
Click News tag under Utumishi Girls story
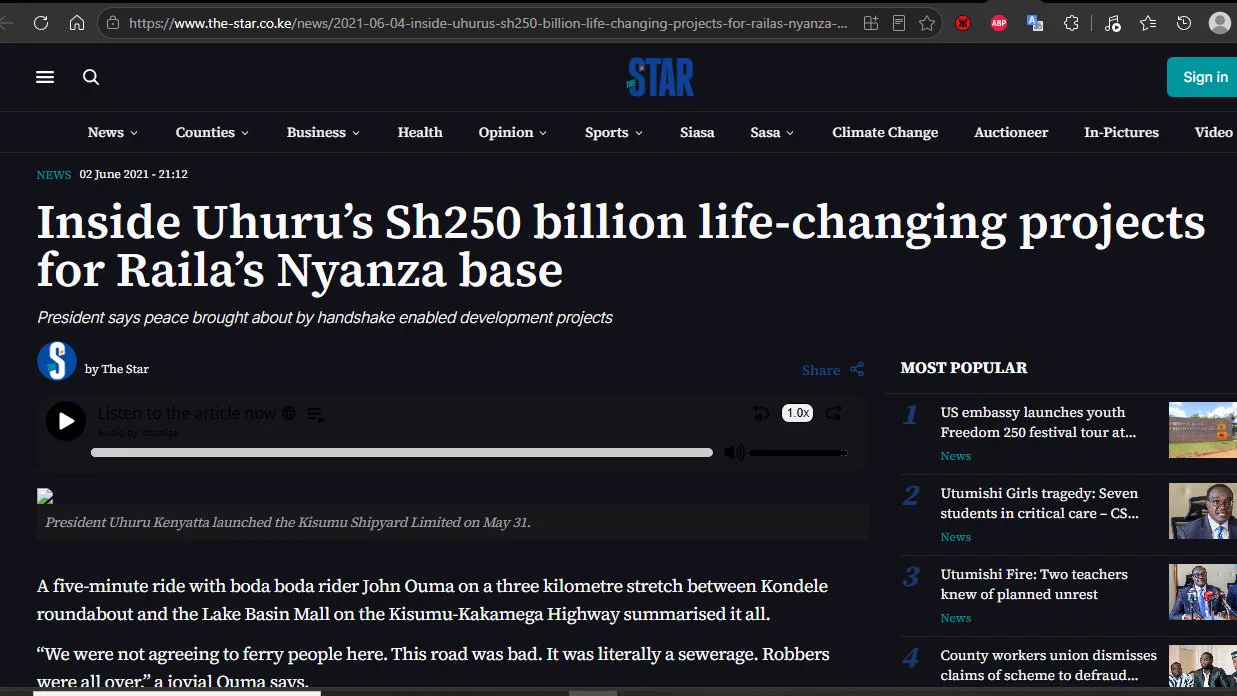[956, 537]
